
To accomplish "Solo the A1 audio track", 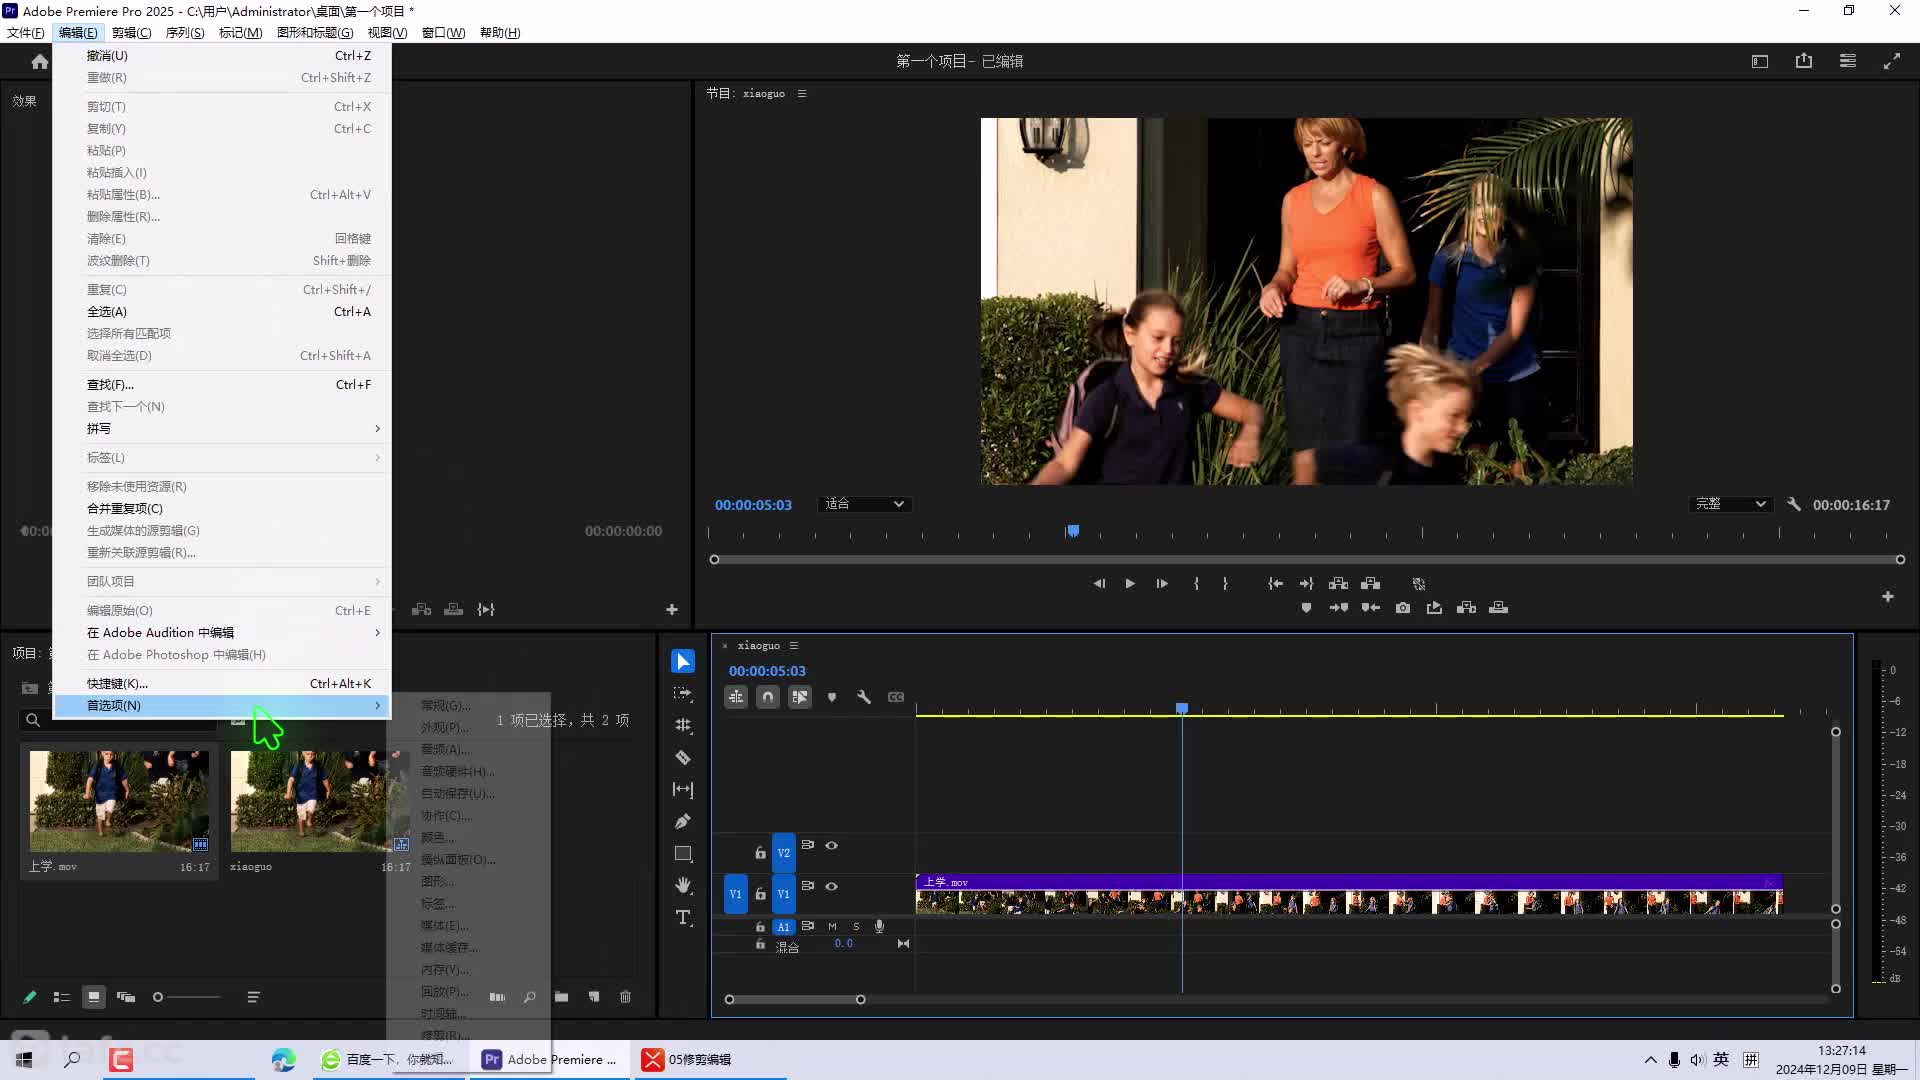I will [856, 926].
